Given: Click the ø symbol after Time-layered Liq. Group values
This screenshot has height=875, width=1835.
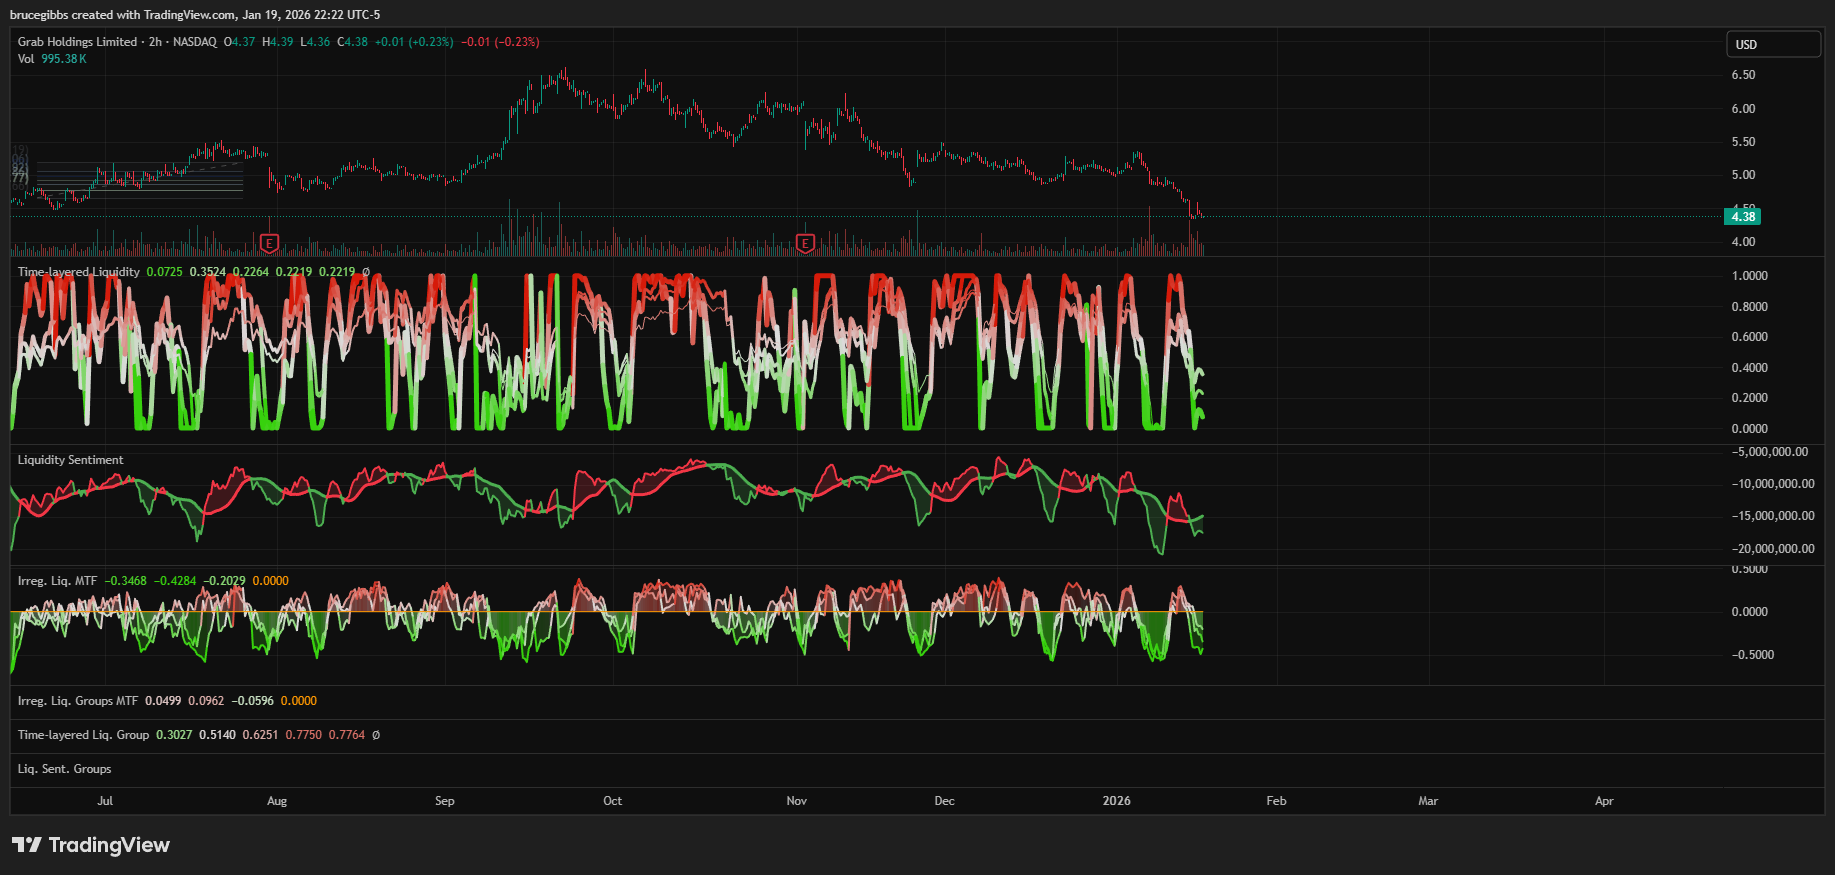Looking at the screenshot, I should (x=376, y=735).
